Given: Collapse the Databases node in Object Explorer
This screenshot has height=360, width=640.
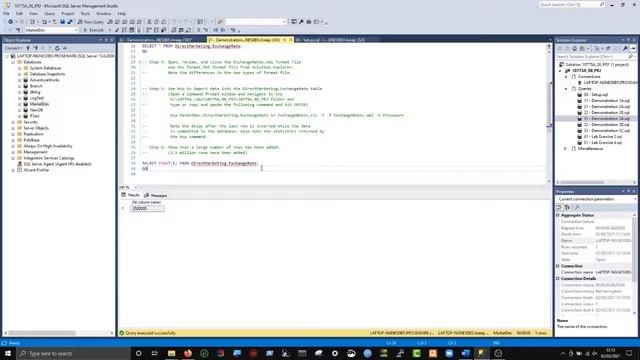Looking at the screenshot, I should click(13, 62).
